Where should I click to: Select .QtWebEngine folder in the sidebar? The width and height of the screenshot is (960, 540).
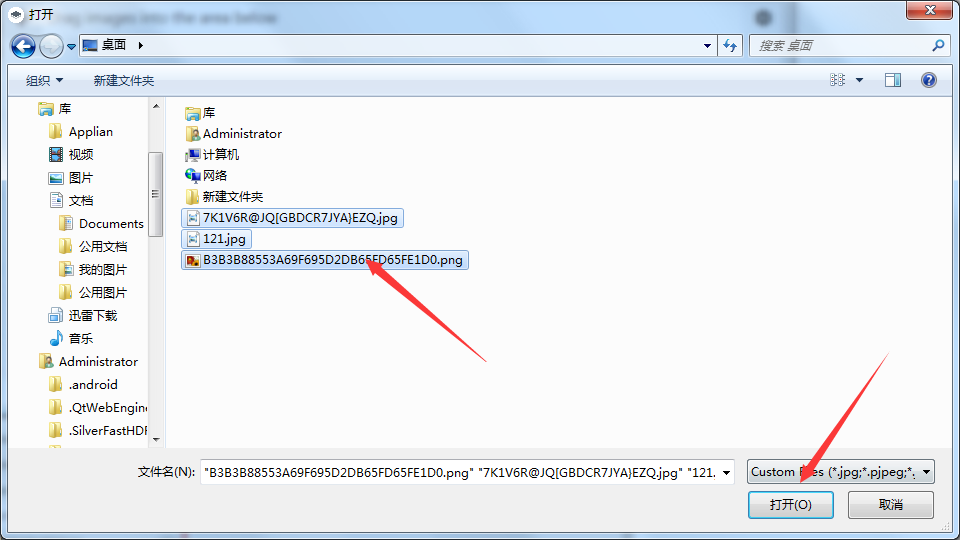[98, 407]
